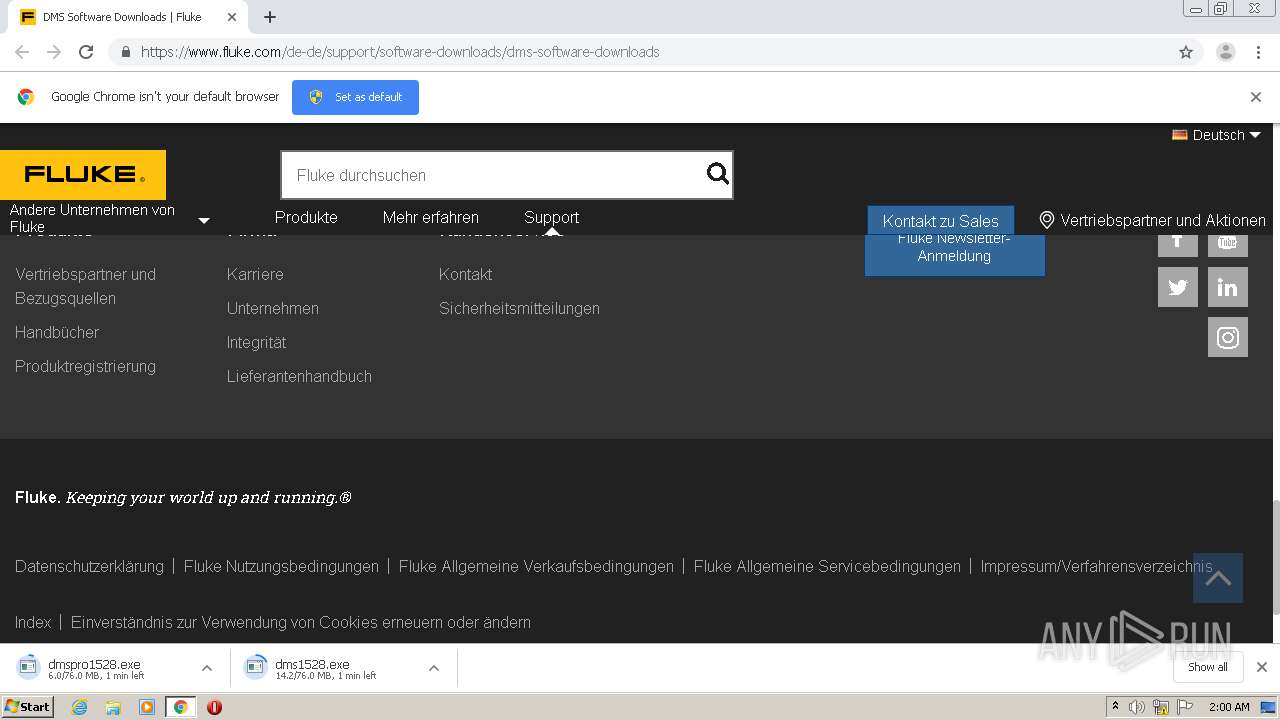
Task: Click Show all downloads button
Action: tap(1208, 667)
